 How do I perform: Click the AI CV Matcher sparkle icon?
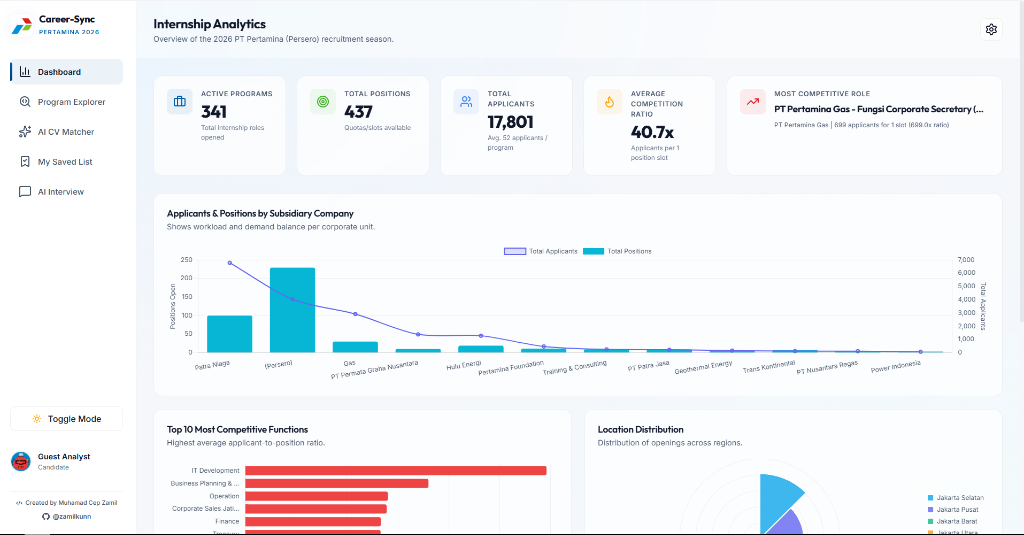click(25, 132)
